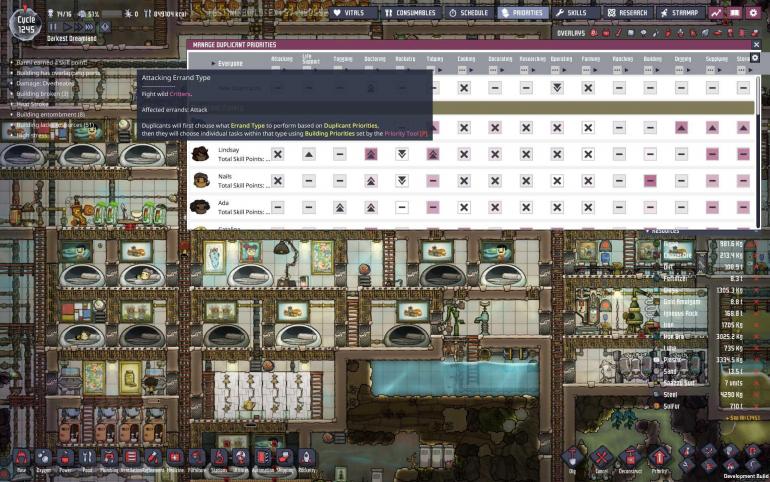Open the Rocketry build category
770x482 pixels.
[x=306, y=458]
